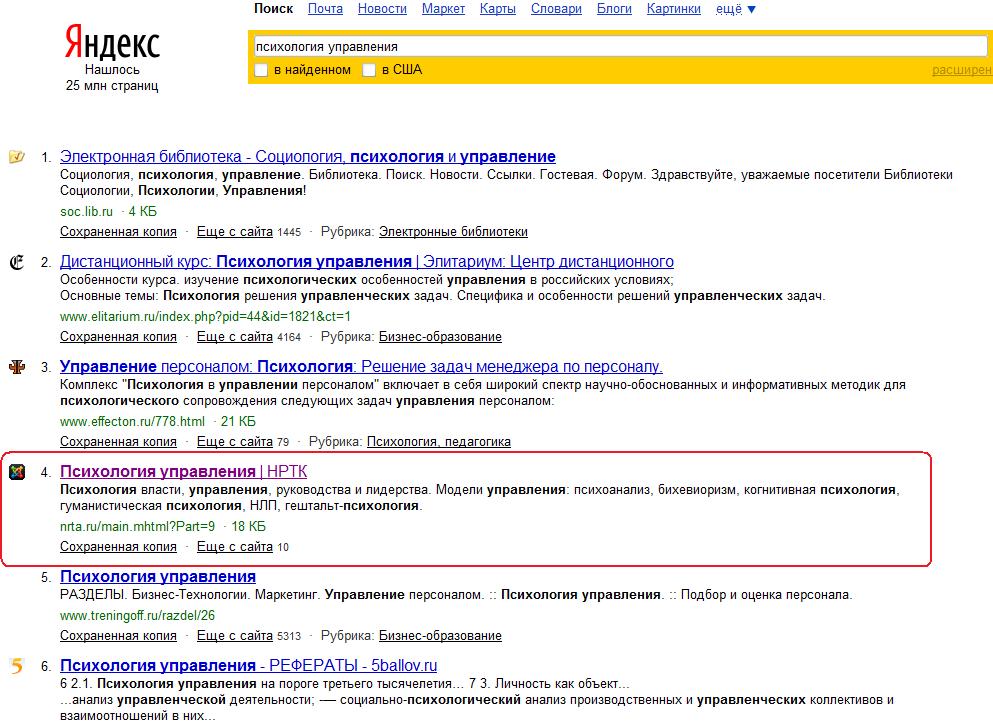This screenshot has width=993, height=727.
Task: Open result 'Электронная библиотека - Социология, психология и управление'
Action: point(308,156)
